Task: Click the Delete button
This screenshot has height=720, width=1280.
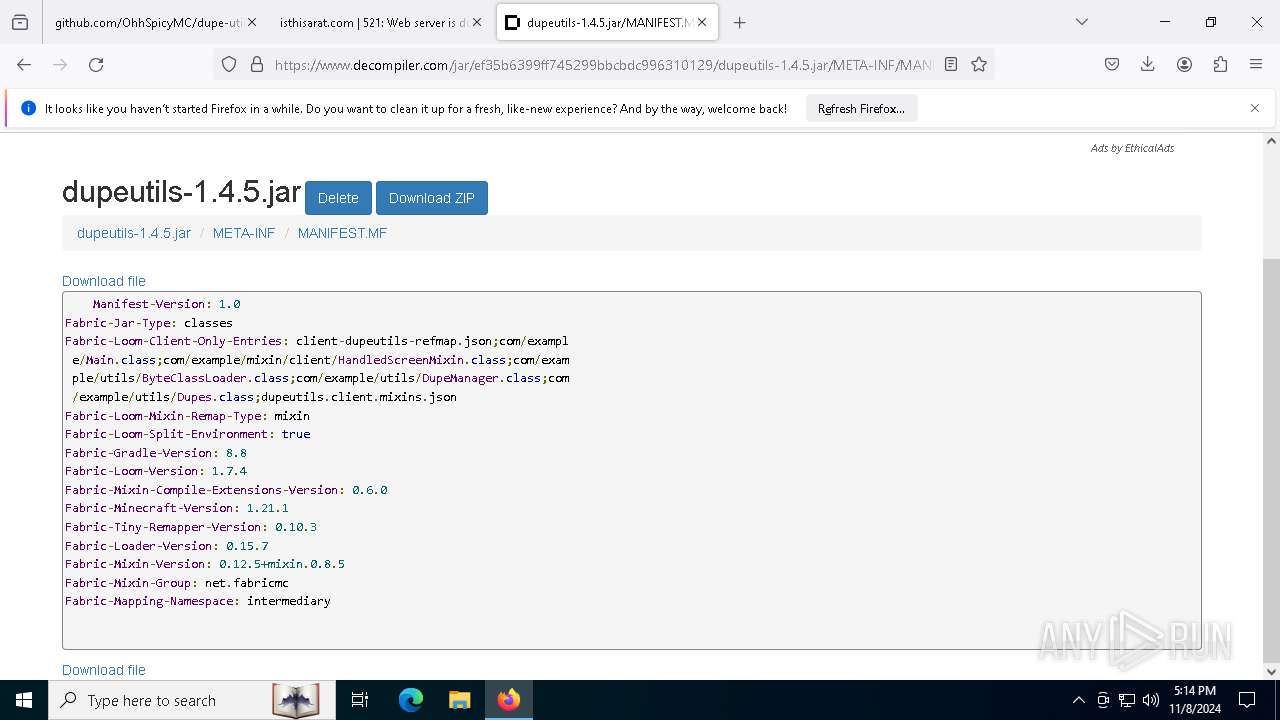Action: [338, 198]
